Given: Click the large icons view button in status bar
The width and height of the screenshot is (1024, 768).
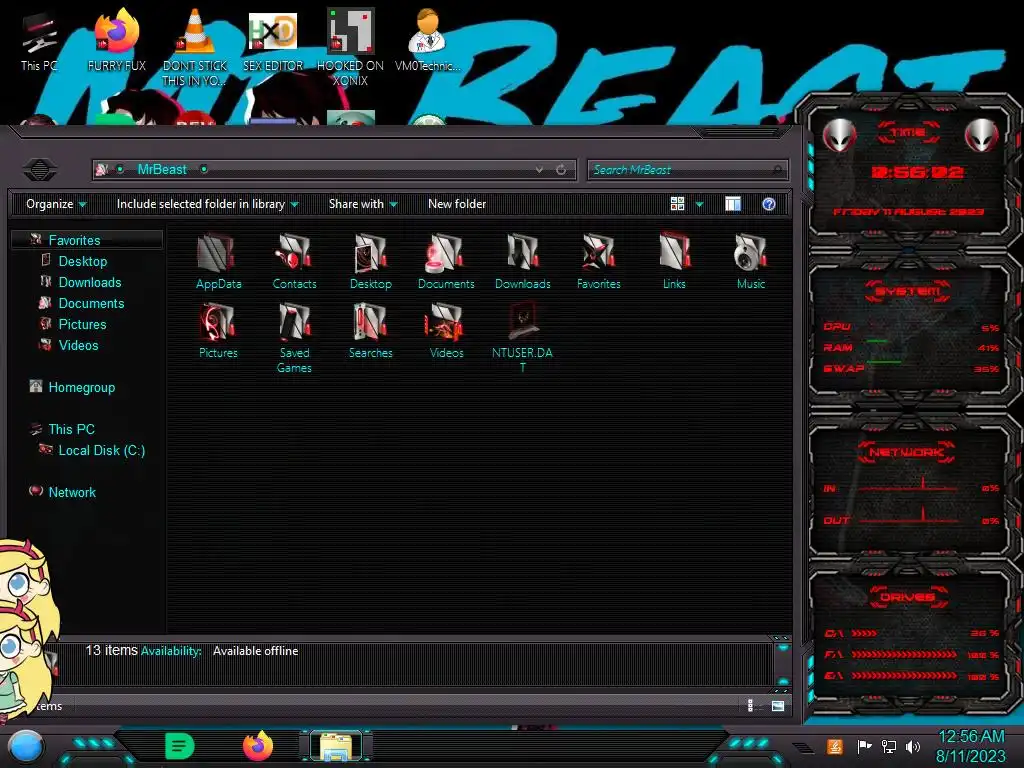Looking at the screenshot, I should click(x=777, y=706).
